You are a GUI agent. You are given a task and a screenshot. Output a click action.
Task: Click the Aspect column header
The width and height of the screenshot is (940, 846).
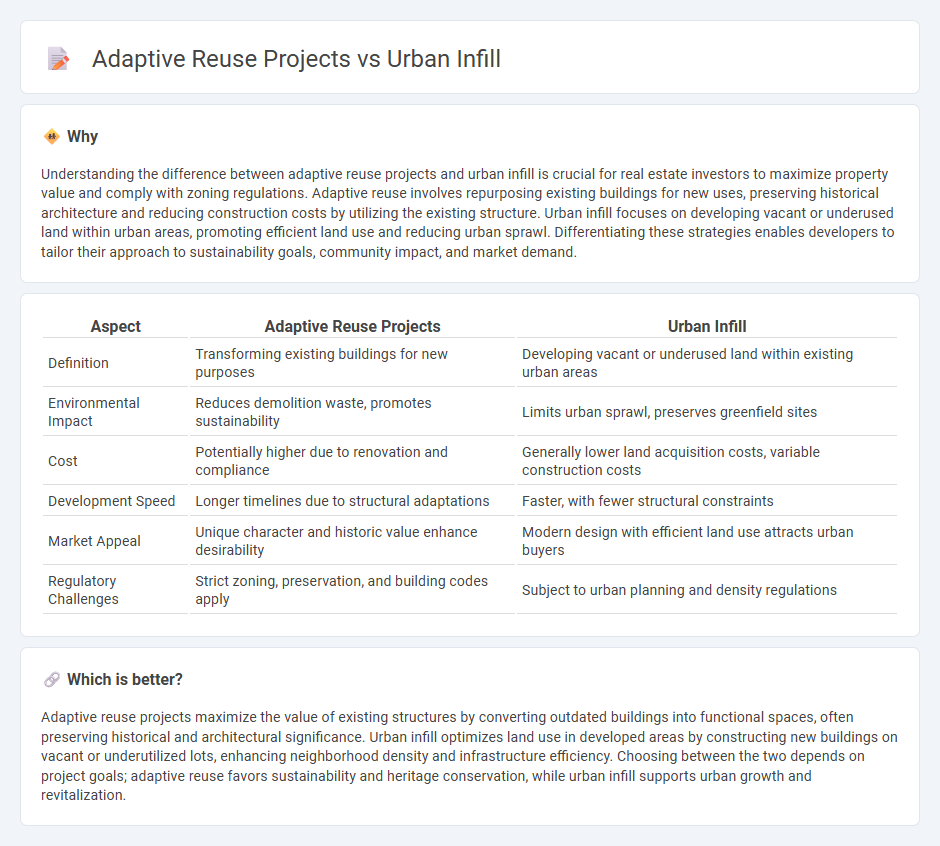(x=116, y=326)
